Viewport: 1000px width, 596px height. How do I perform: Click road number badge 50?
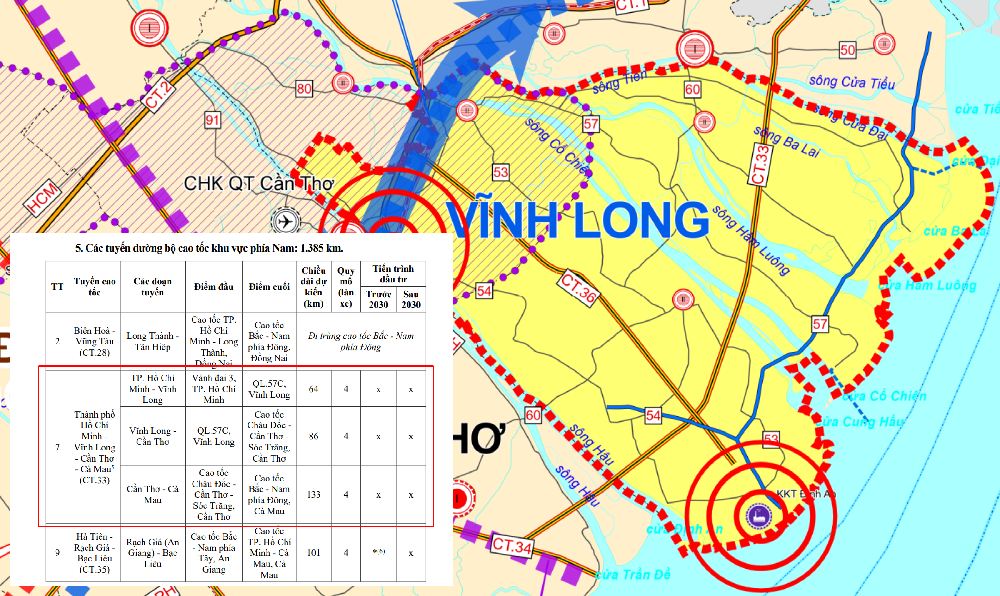(x=848, y=50)
